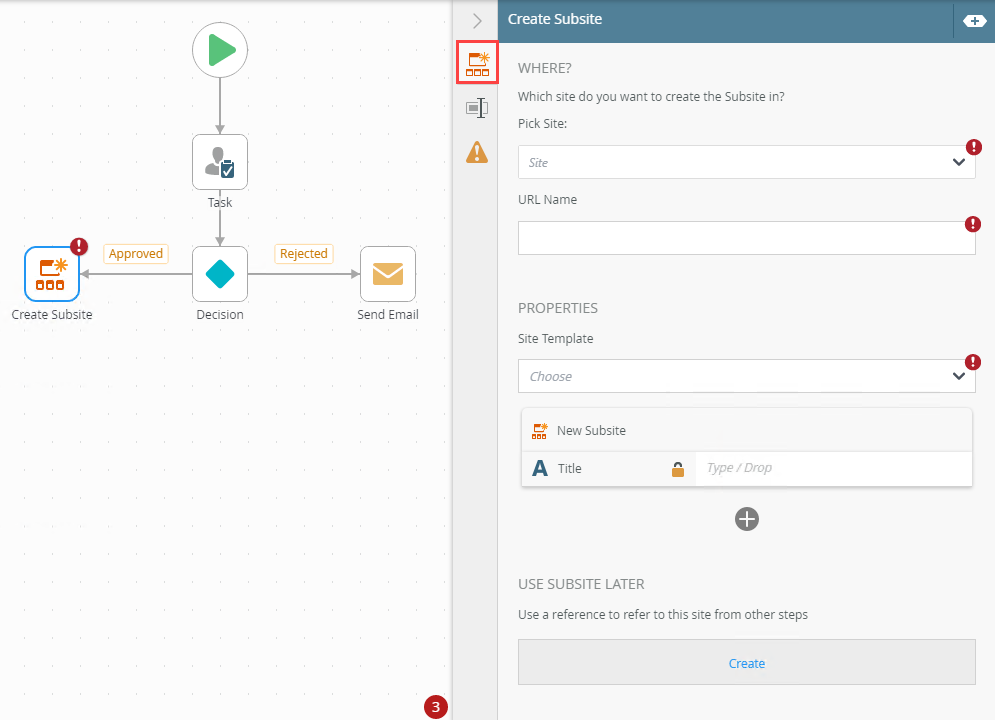Screen dimensions: 995x720
Task: Click the Title Type / Drop field
Action: tap(832, 468)
